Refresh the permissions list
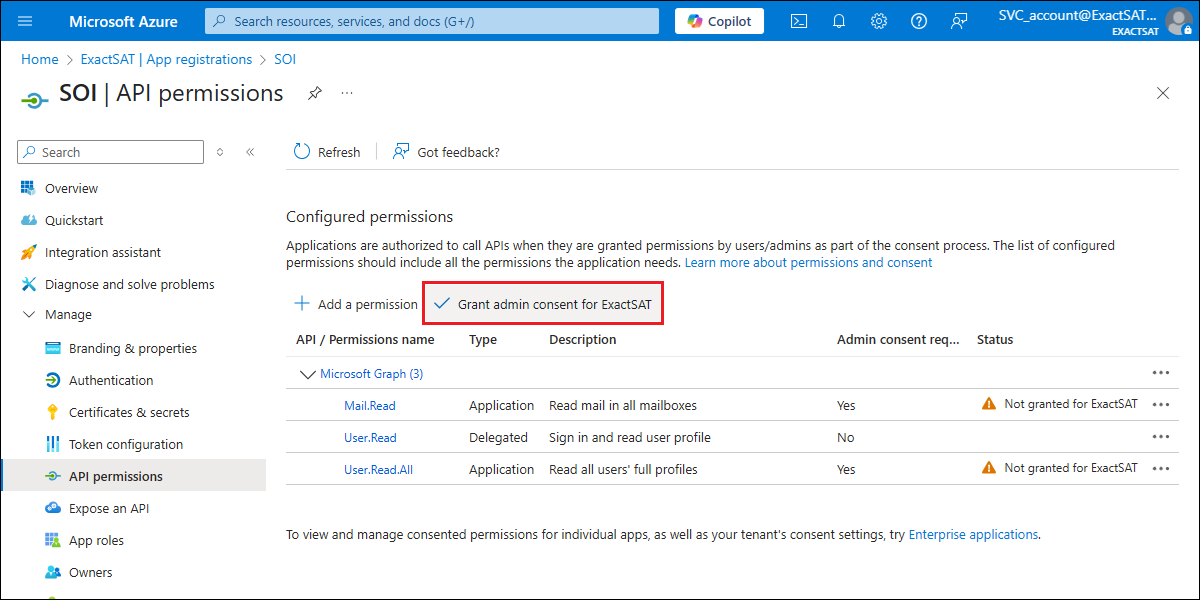The image size is (1200, 600). point(327,152)
